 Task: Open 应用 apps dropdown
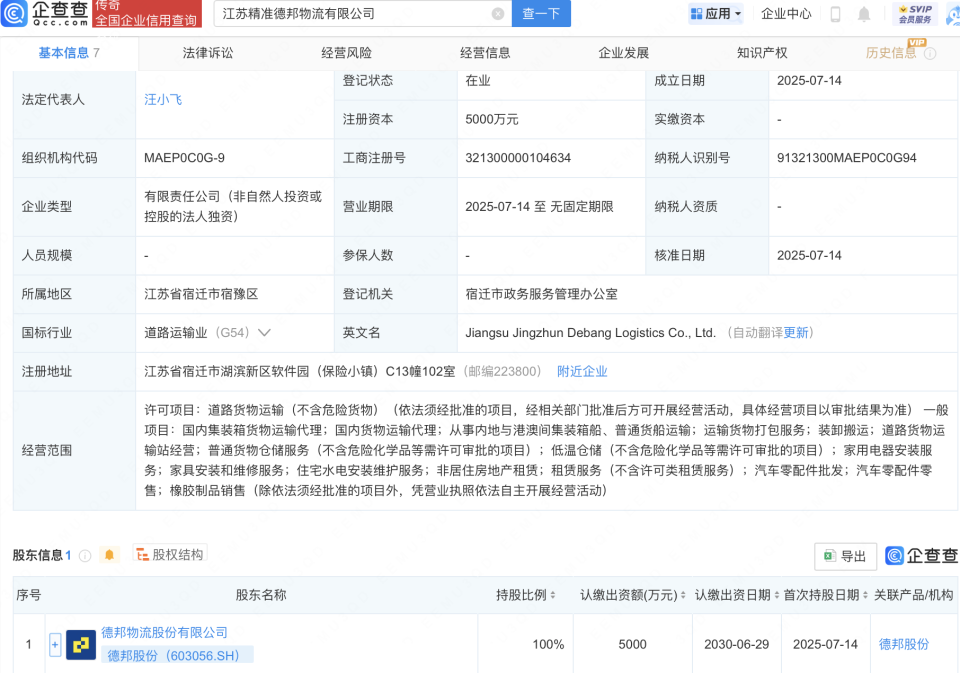click(716, 13)
